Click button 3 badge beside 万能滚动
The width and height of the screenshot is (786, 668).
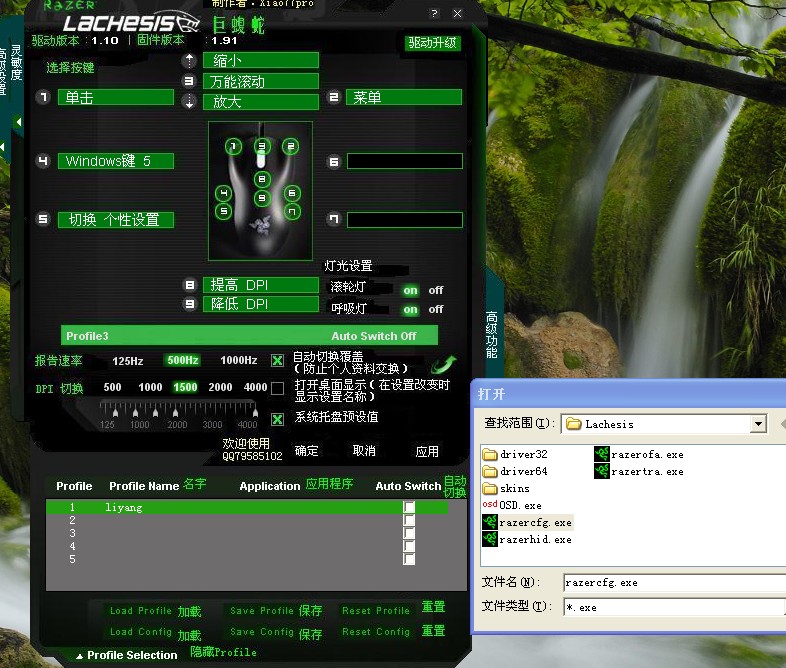click(x=189, y=81)
